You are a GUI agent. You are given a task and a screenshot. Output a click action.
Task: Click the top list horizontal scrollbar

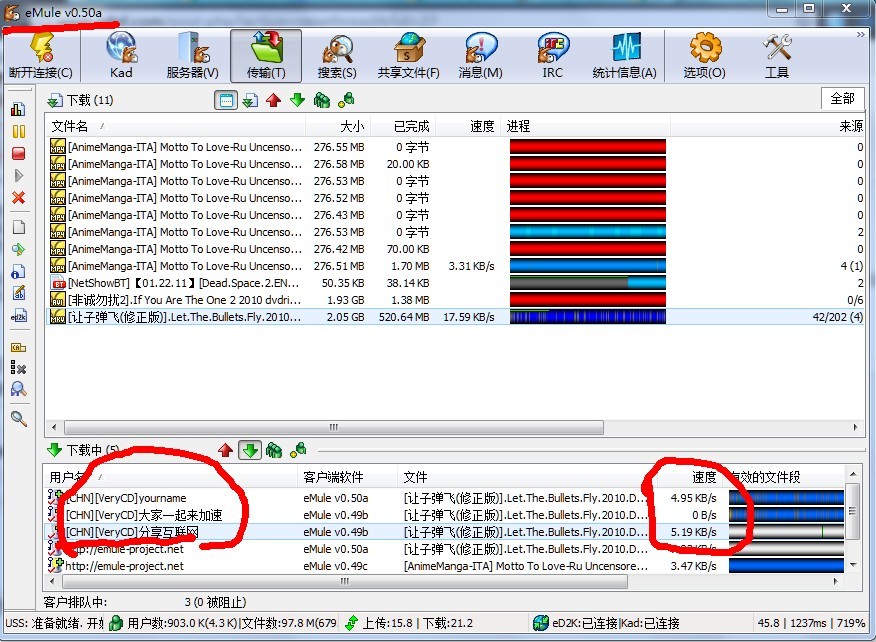pos(334,427)
